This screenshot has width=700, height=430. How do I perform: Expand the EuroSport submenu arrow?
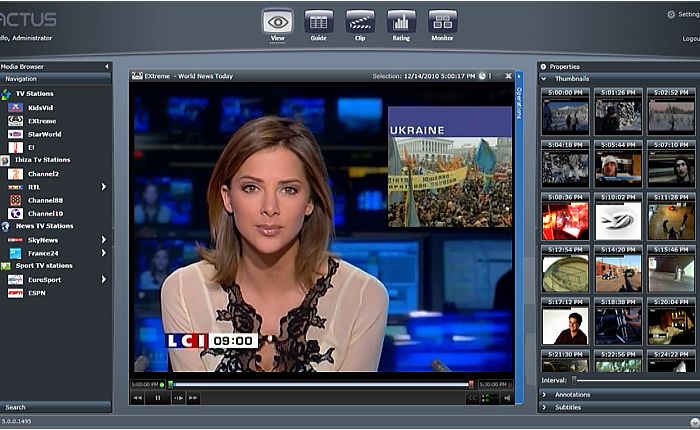(104, 280)
